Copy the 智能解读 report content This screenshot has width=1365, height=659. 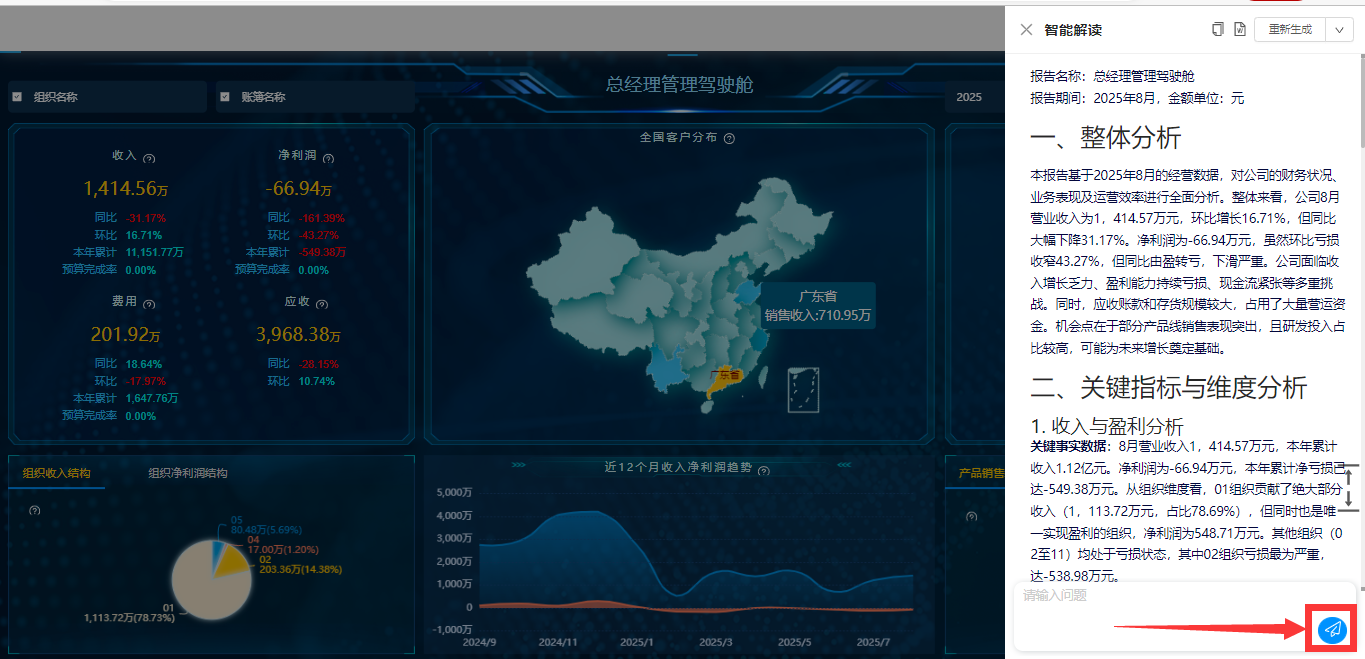click(1217, 30)
